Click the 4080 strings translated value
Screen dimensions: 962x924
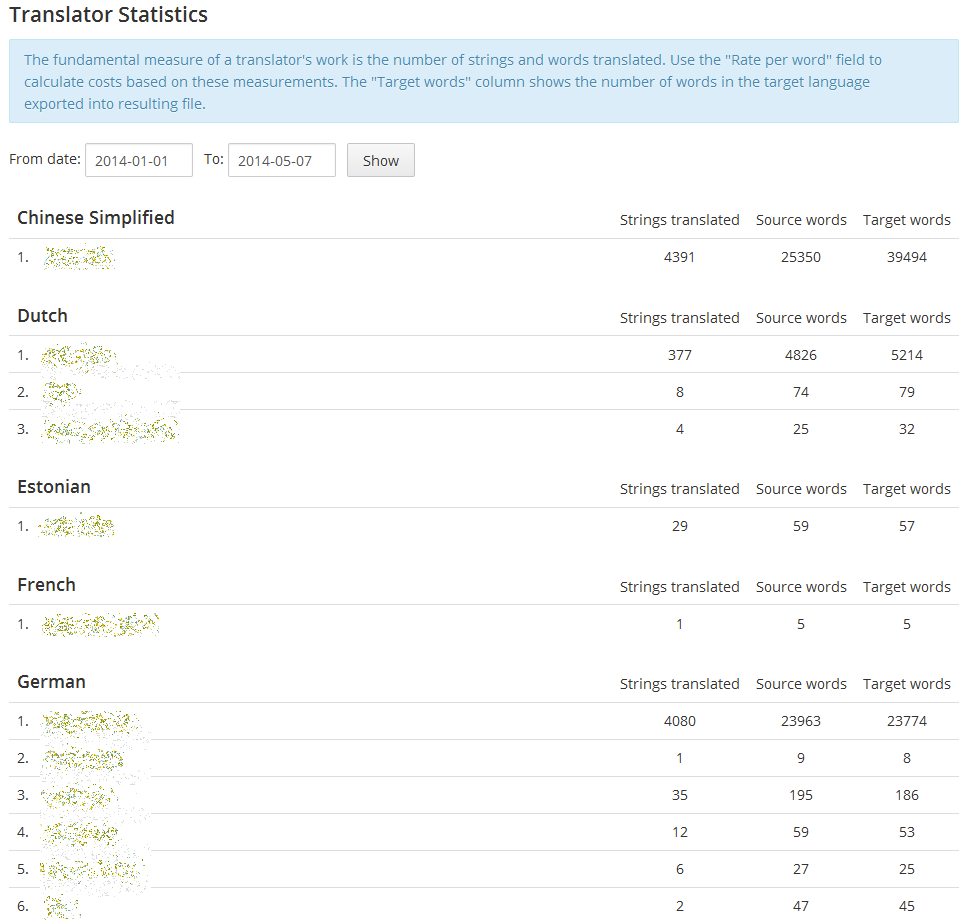pos(680,721)
